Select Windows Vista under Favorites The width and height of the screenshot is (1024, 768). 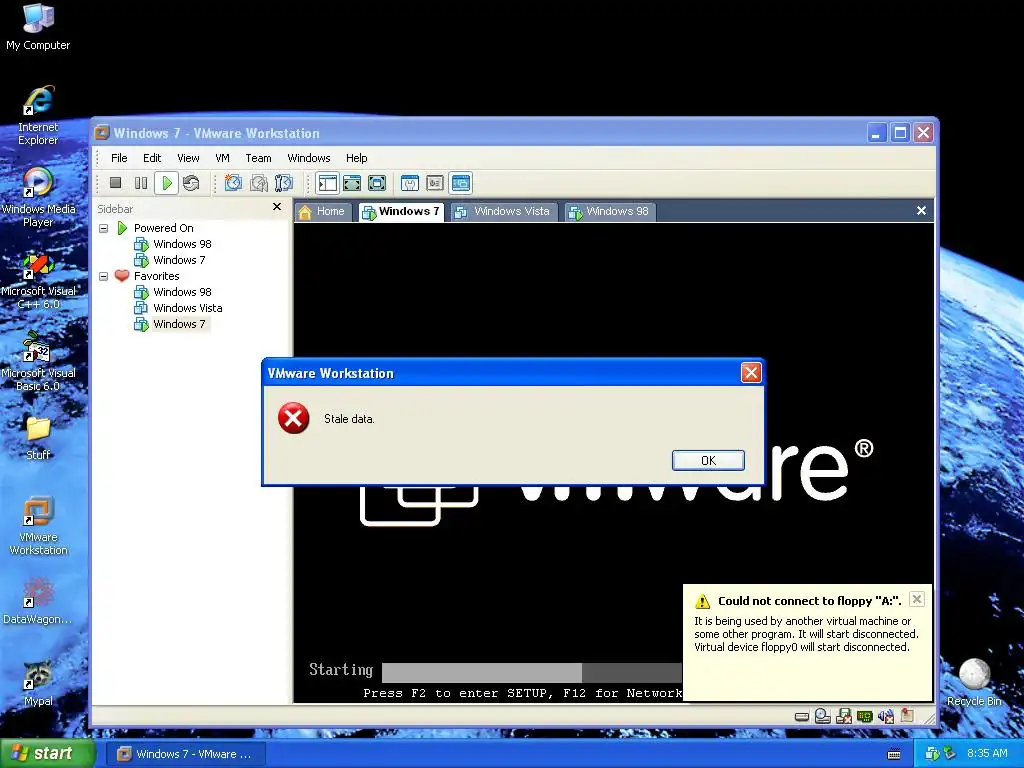point(187,308)
